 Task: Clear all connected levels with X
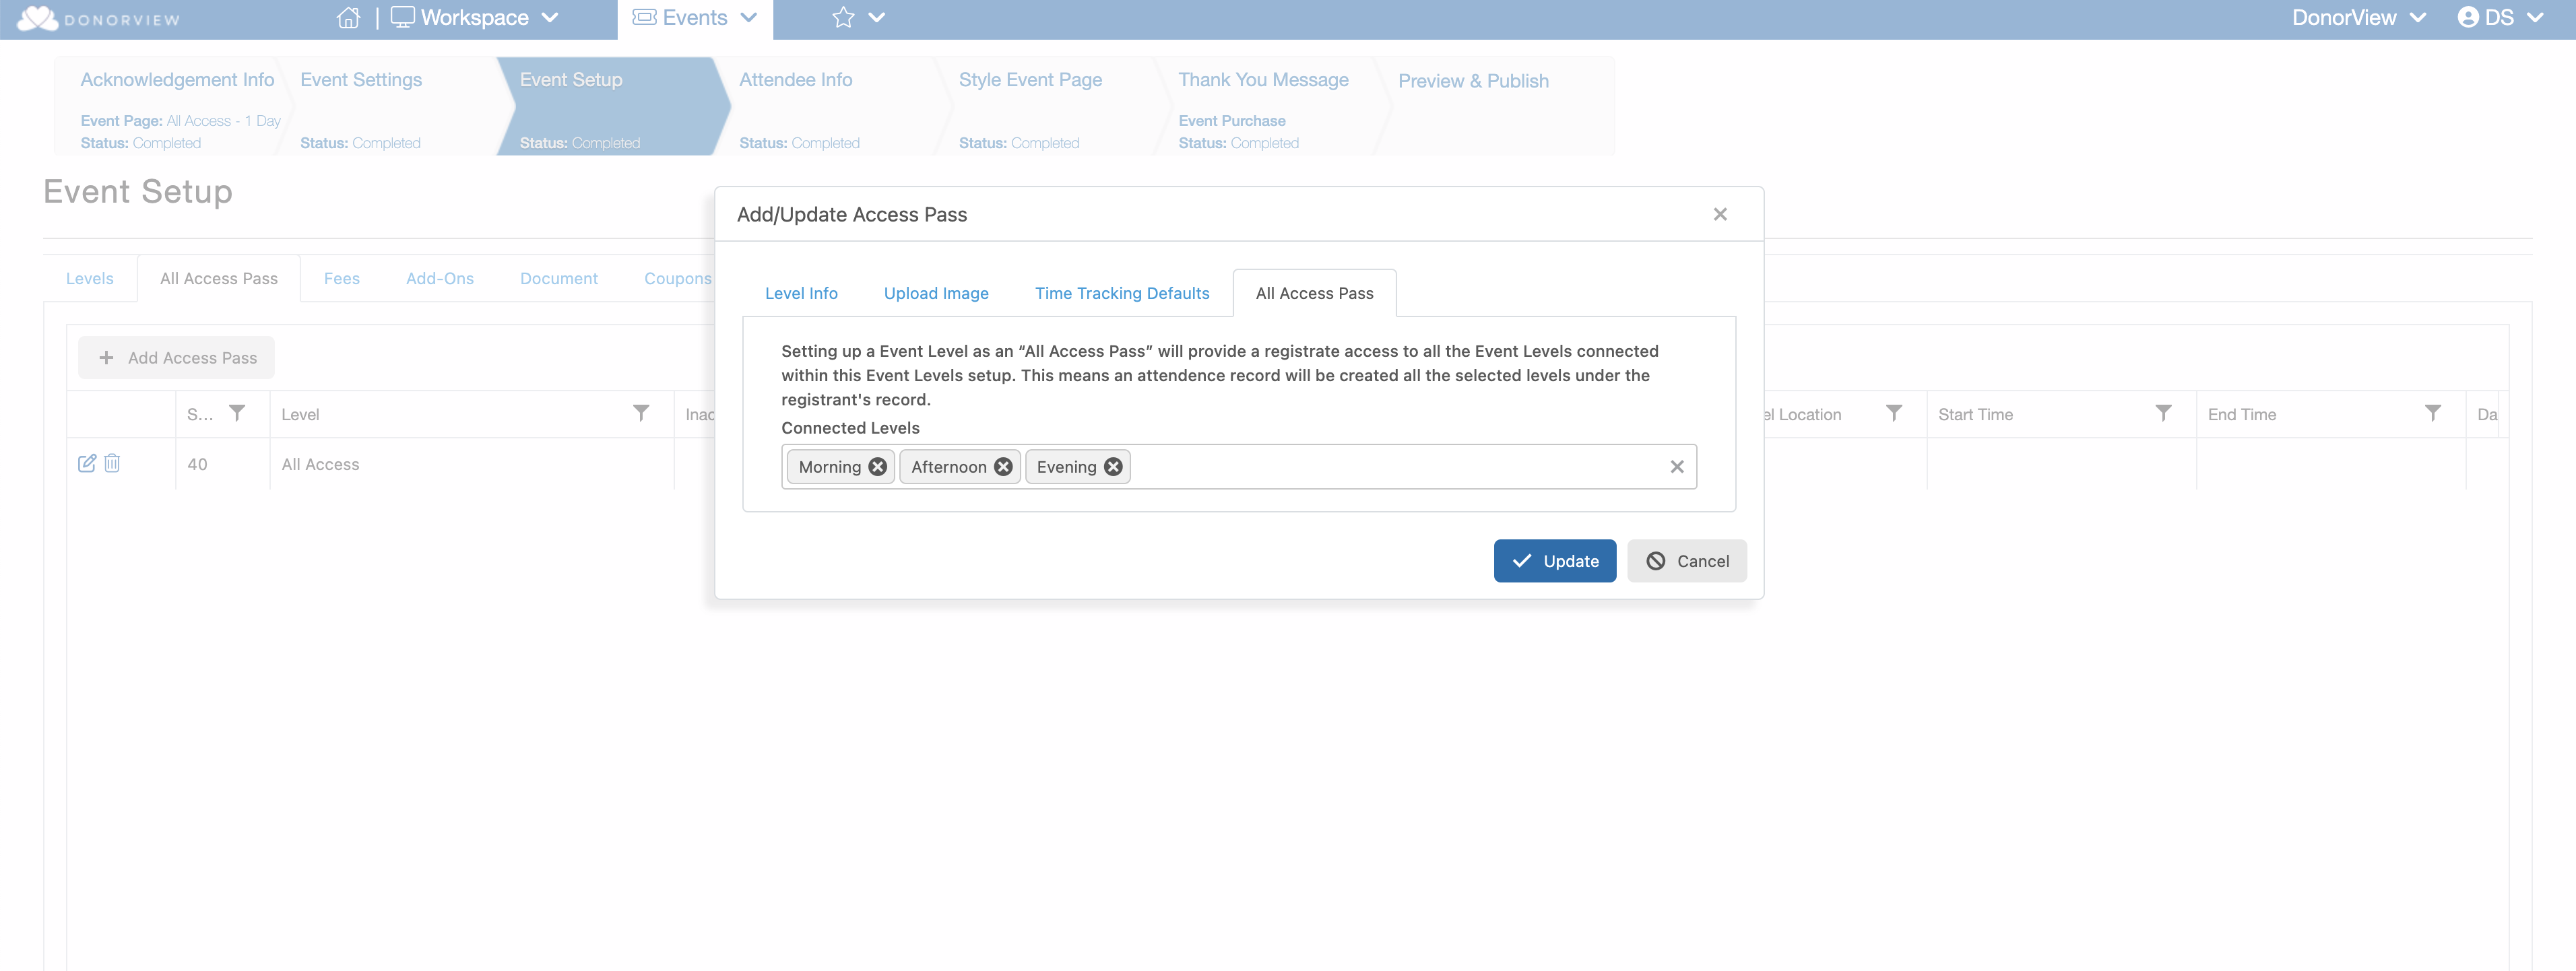pos(1677,467)
